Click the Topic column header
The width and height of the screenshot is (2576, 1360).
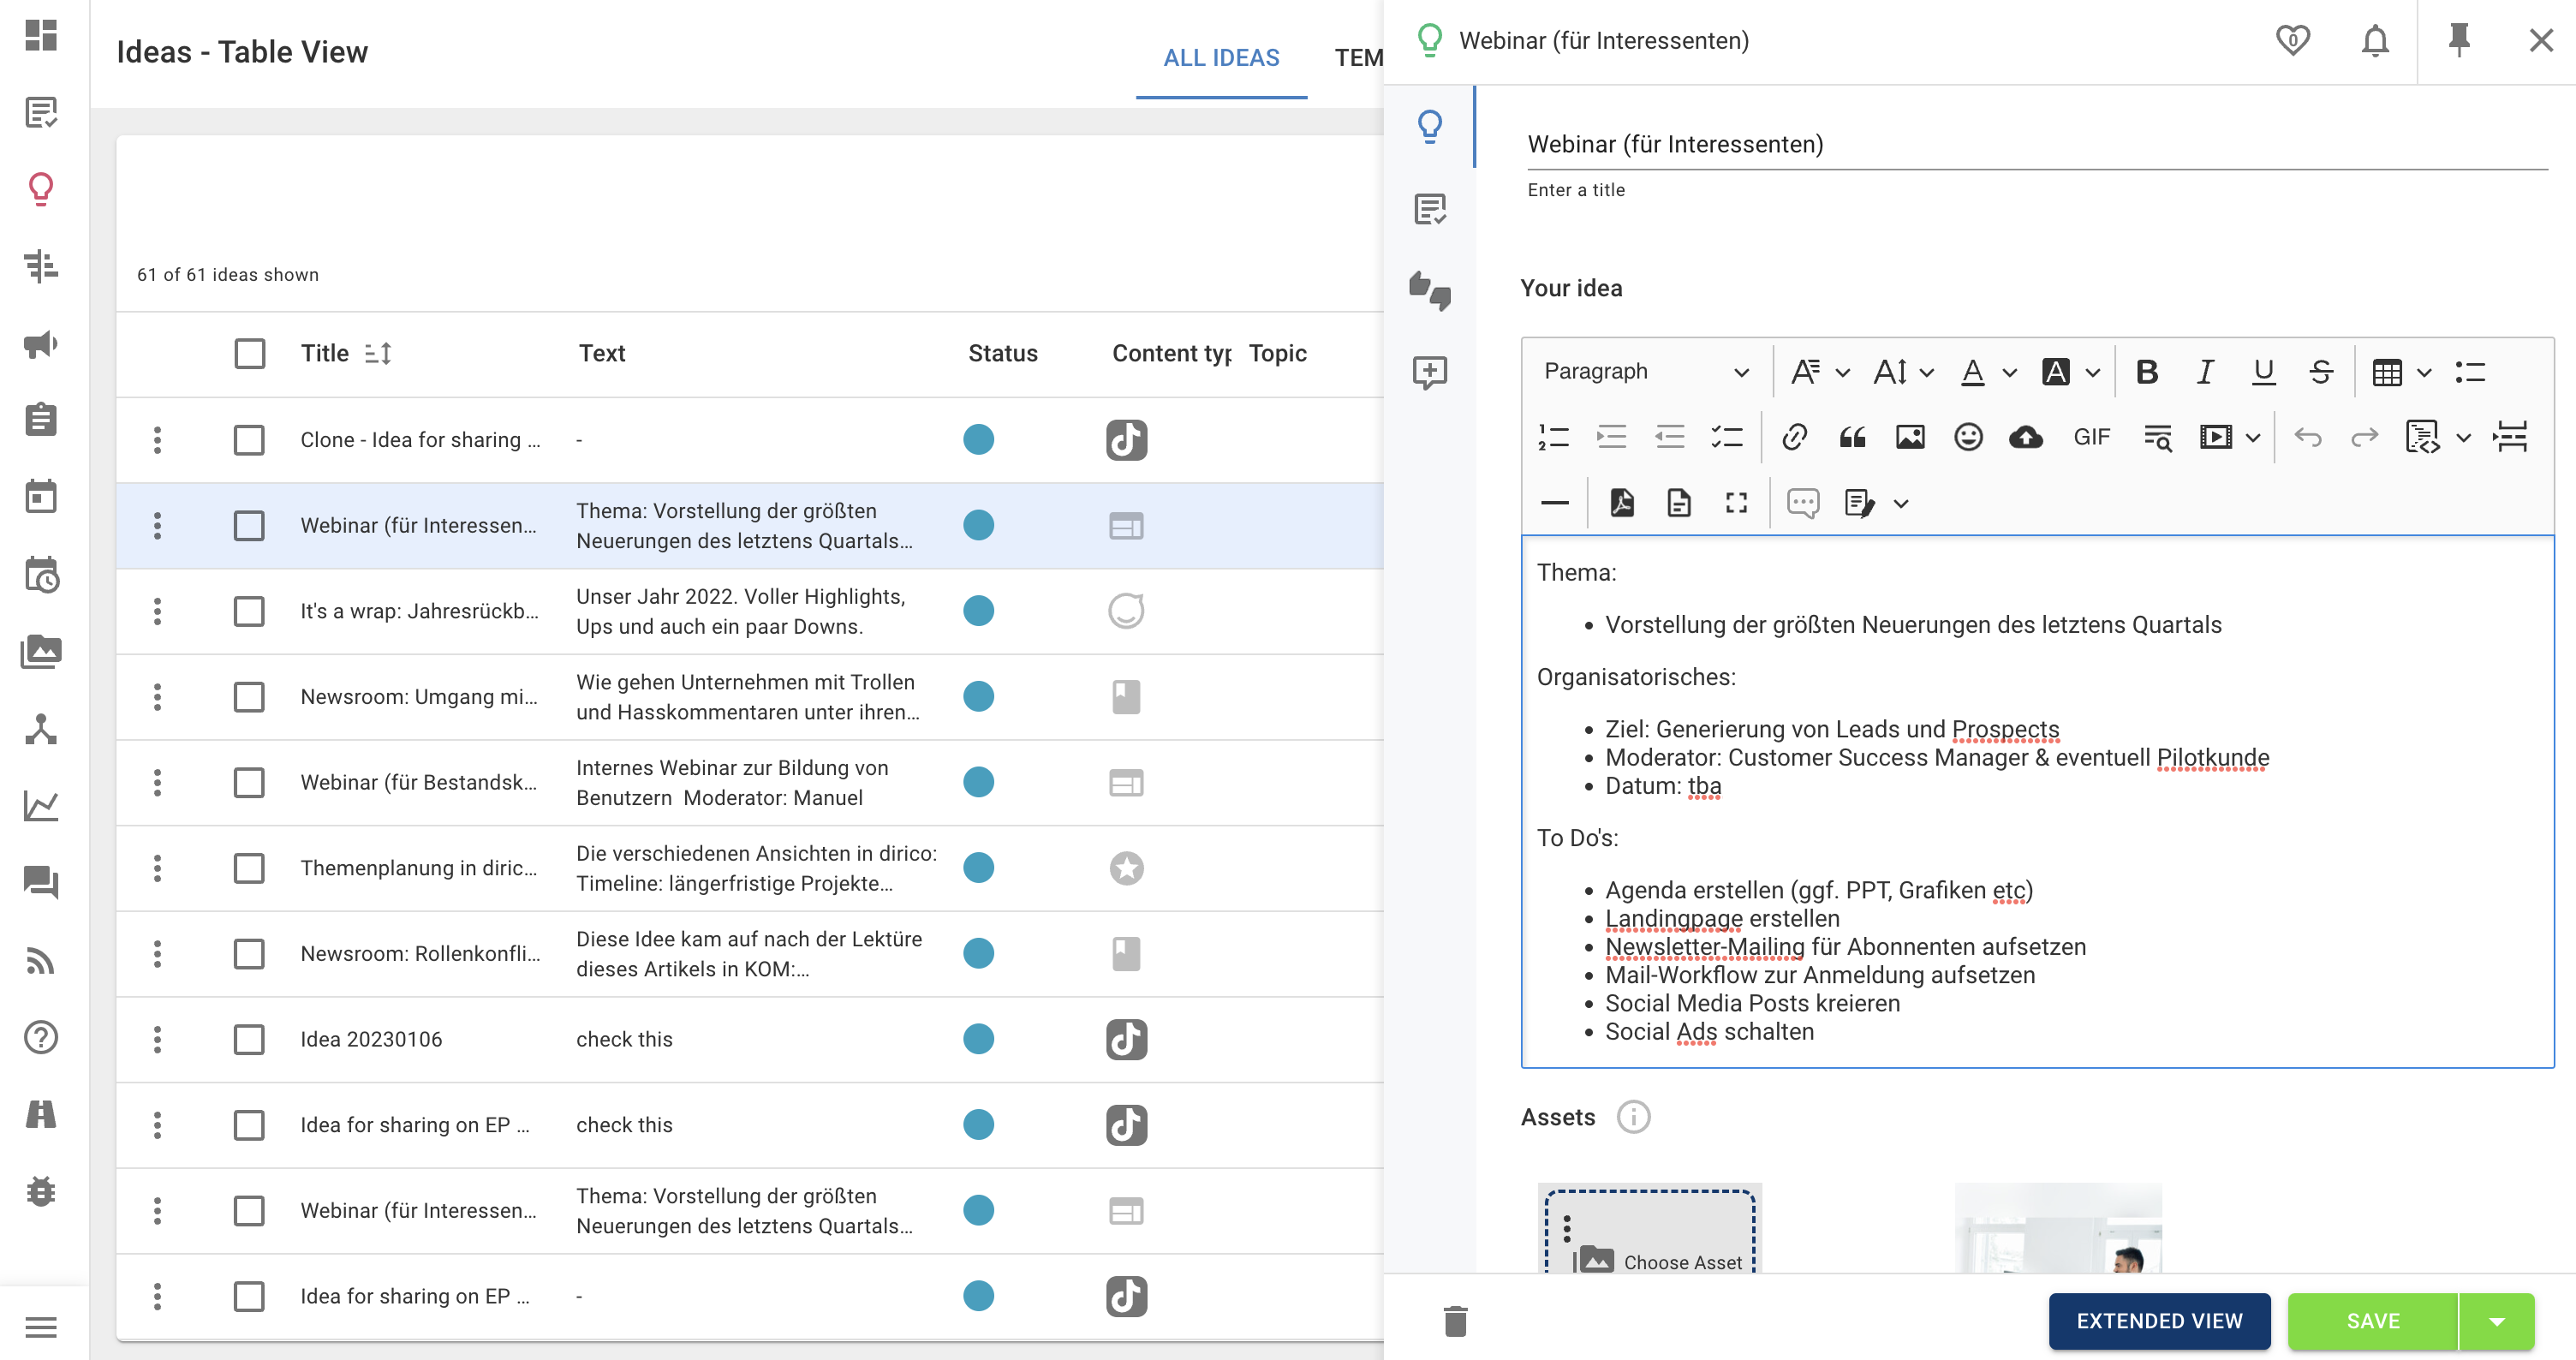(1277, 353)
